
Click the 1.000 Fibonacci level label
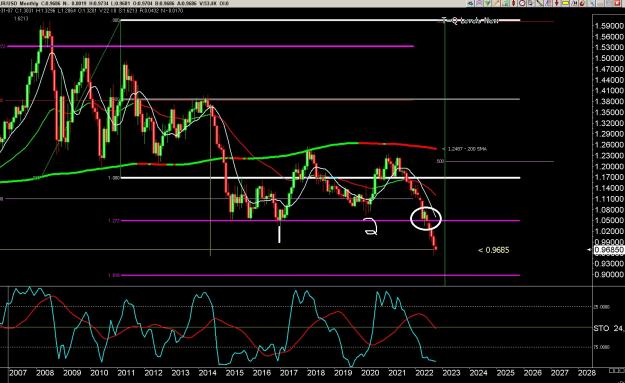(x=114, y=178)
